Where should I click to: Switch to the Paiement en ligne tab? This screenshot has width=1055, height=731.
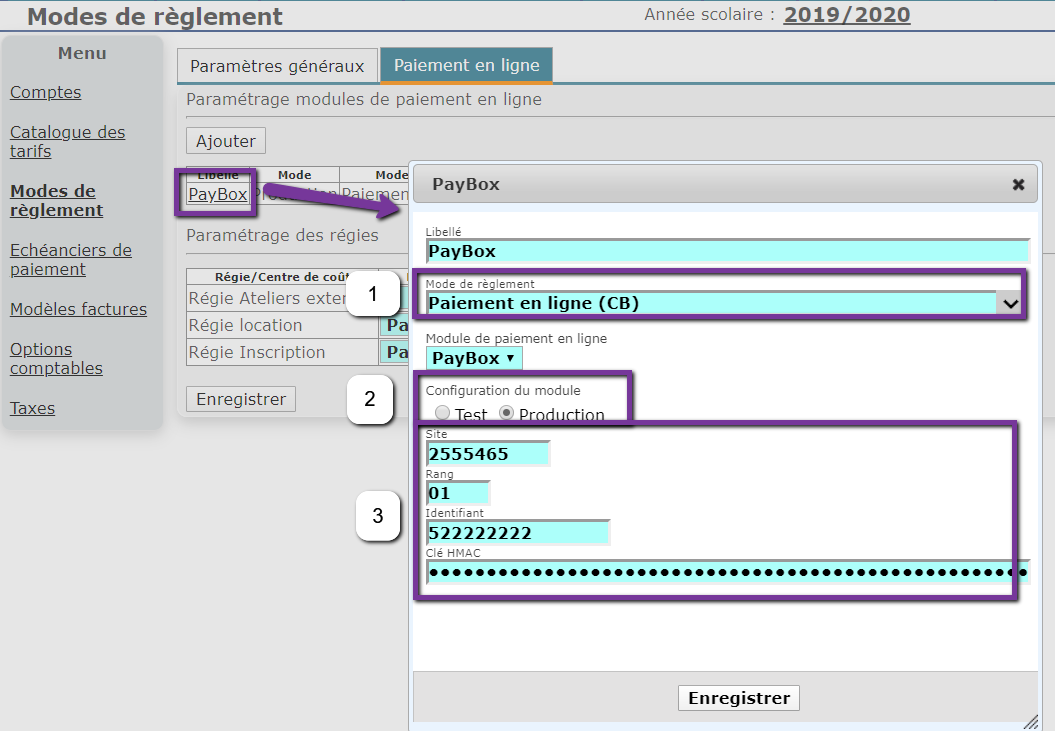pos(466,65)
